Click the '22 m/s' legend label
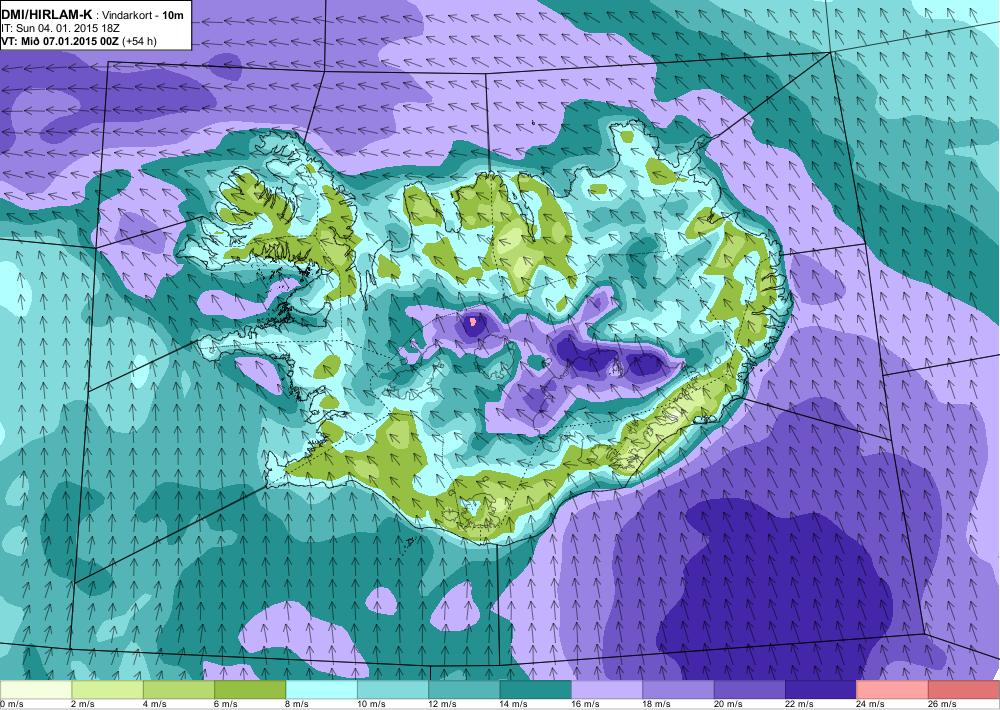 click(x=800, y=704)
